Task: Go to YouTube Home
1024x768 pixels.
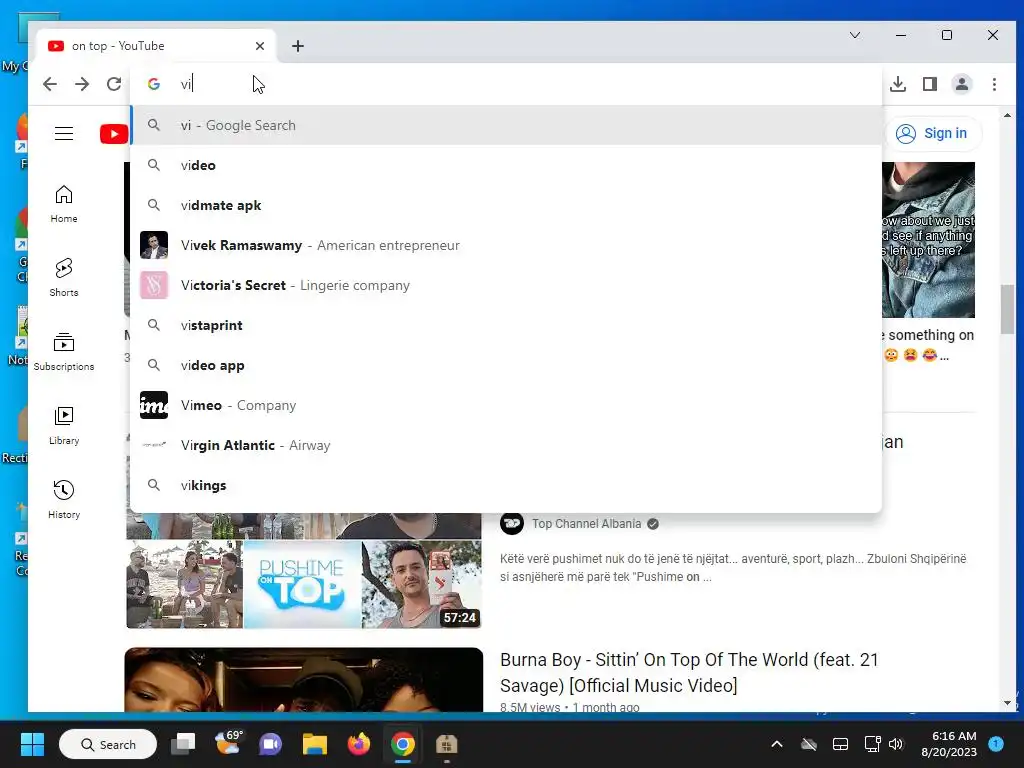Action: click(x=64, y=204)
